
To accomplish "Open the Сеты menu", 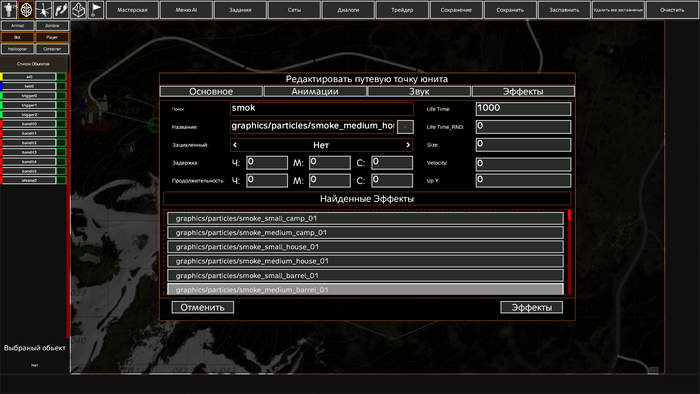I will tap(294, 10).
